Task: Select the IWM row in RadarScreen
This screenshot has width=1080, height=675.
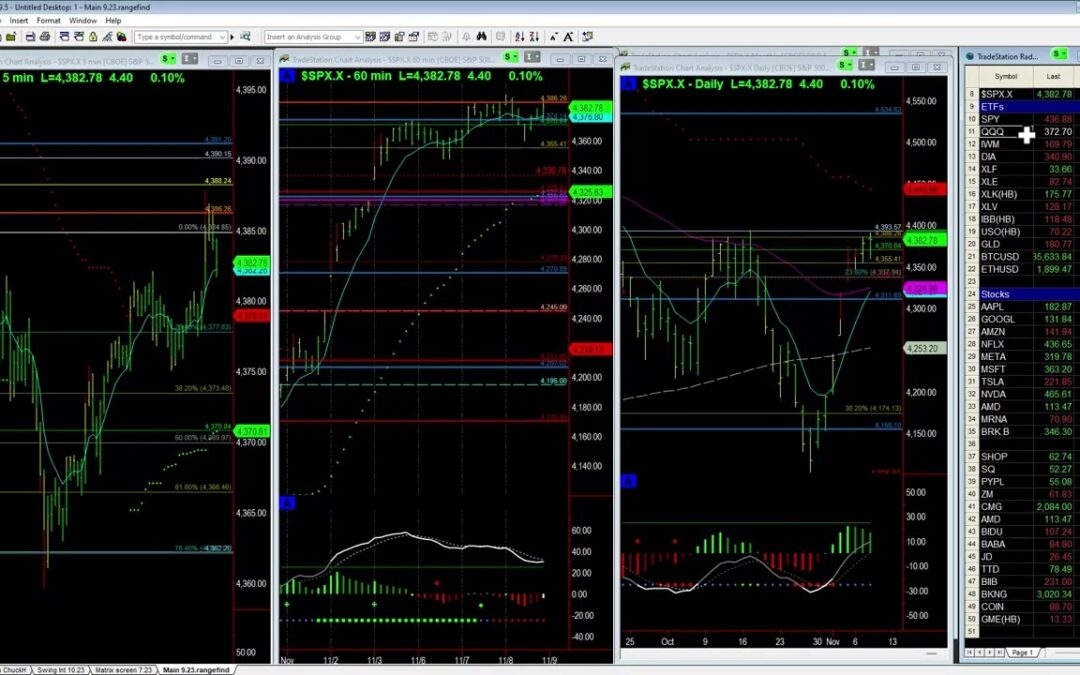Action: point(1022,144)
